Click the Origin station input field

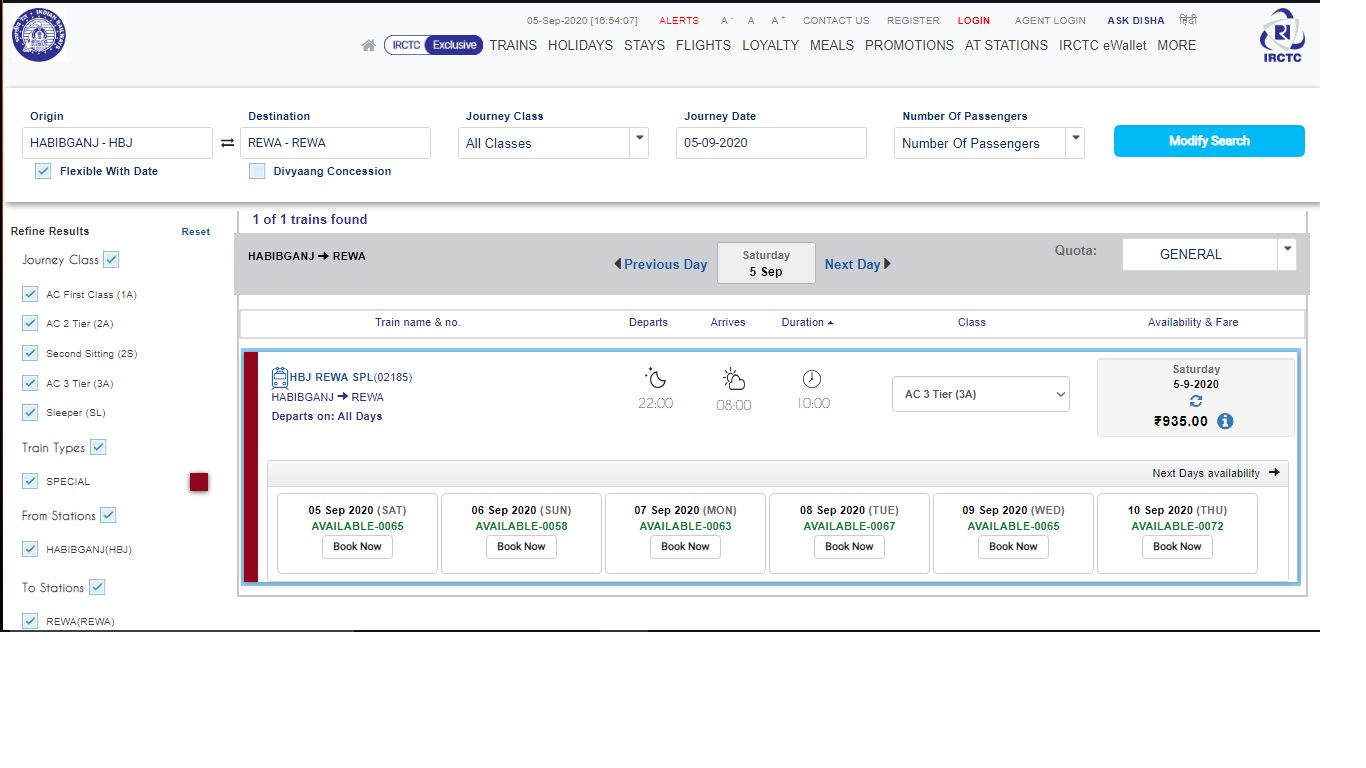tap(117, 143)
